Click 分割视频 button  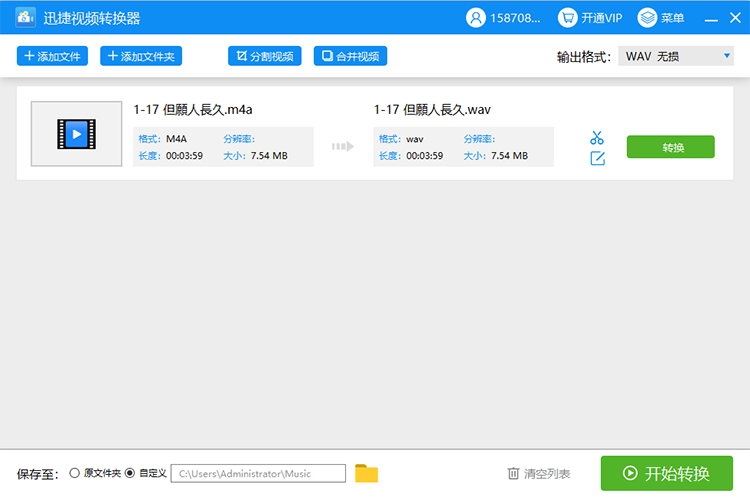tap(265, 56)
